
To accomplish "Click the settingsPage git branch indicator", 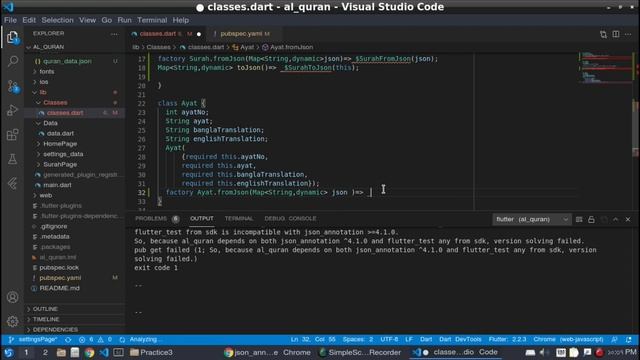I will click(33, 340).
